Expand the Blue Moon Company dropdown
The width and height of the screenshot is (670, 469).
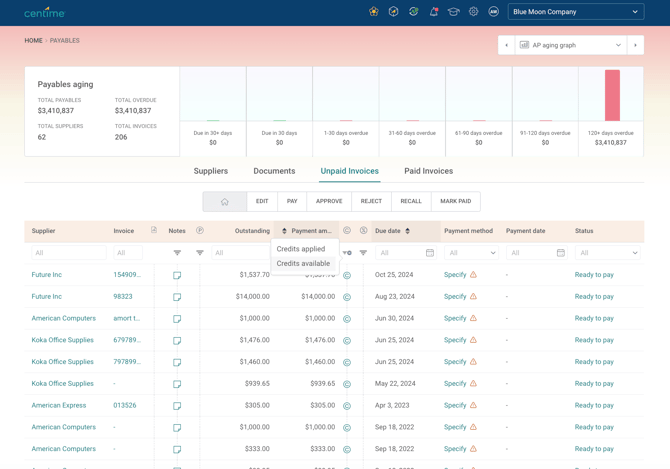pos(576,12)
